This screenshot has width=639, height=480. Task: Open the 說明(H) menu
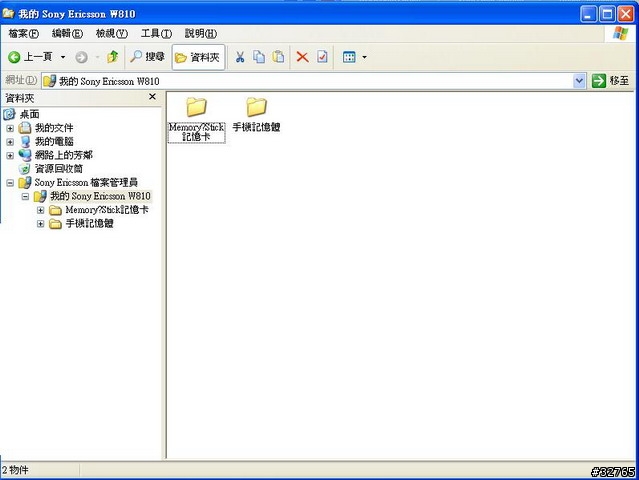click(201, 33)
